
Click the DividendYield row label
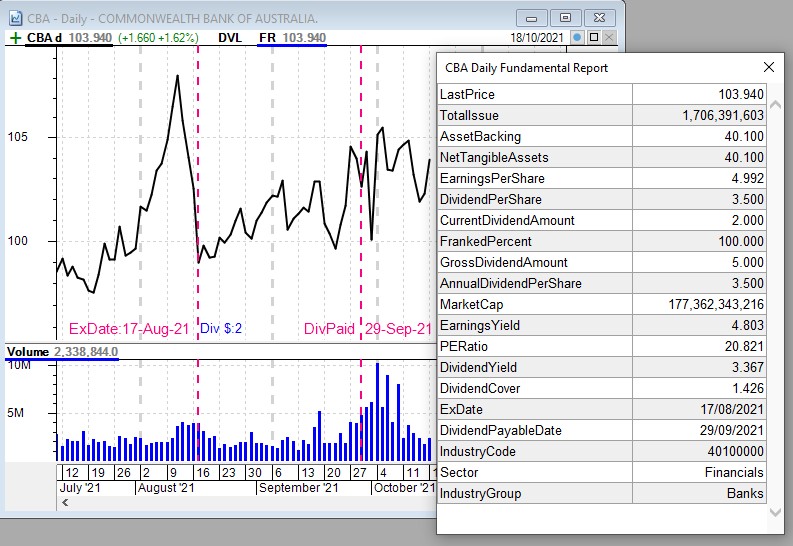click(x=478, y=368)
